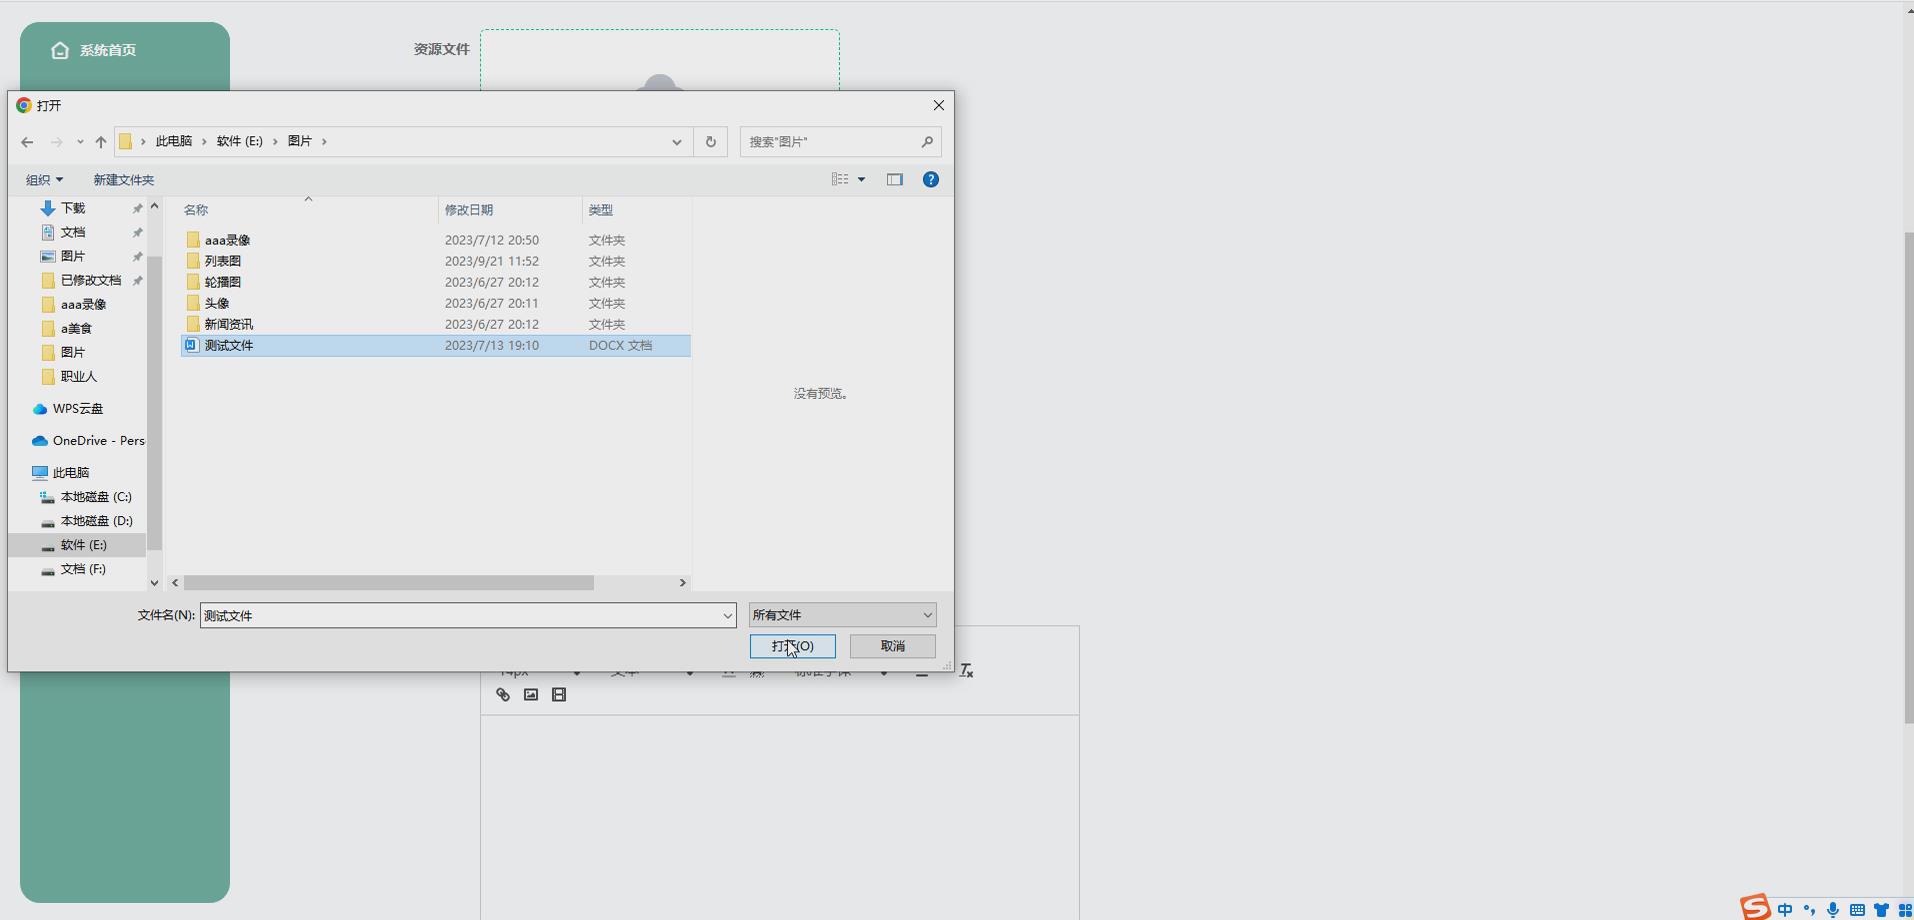Change view layout icon in toolbar
This screenshot has height=920, width=1914.
(x=840, y=179)
